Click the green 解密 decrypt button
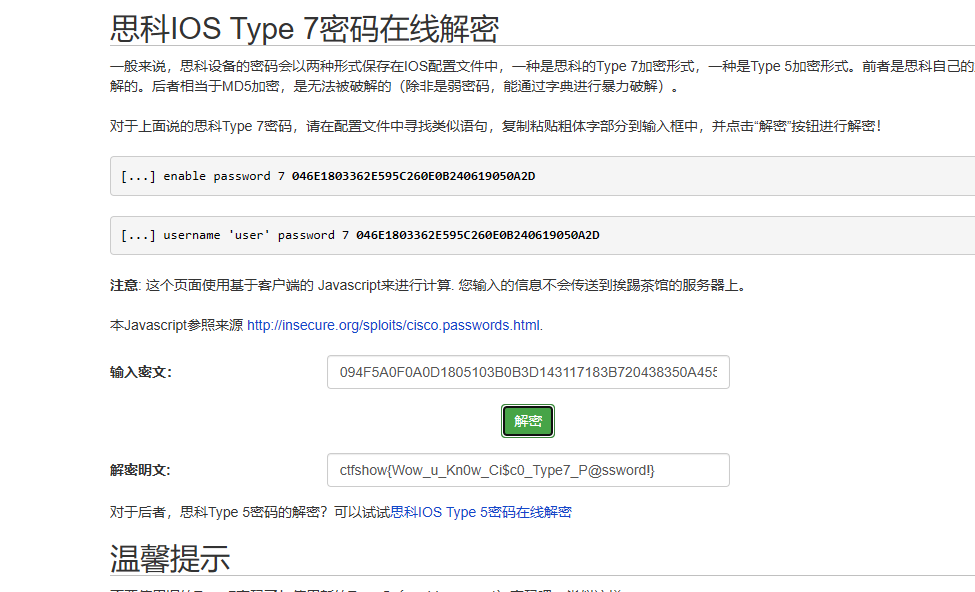The height and width of the screenshot is (592, 975). pos(527,420)
